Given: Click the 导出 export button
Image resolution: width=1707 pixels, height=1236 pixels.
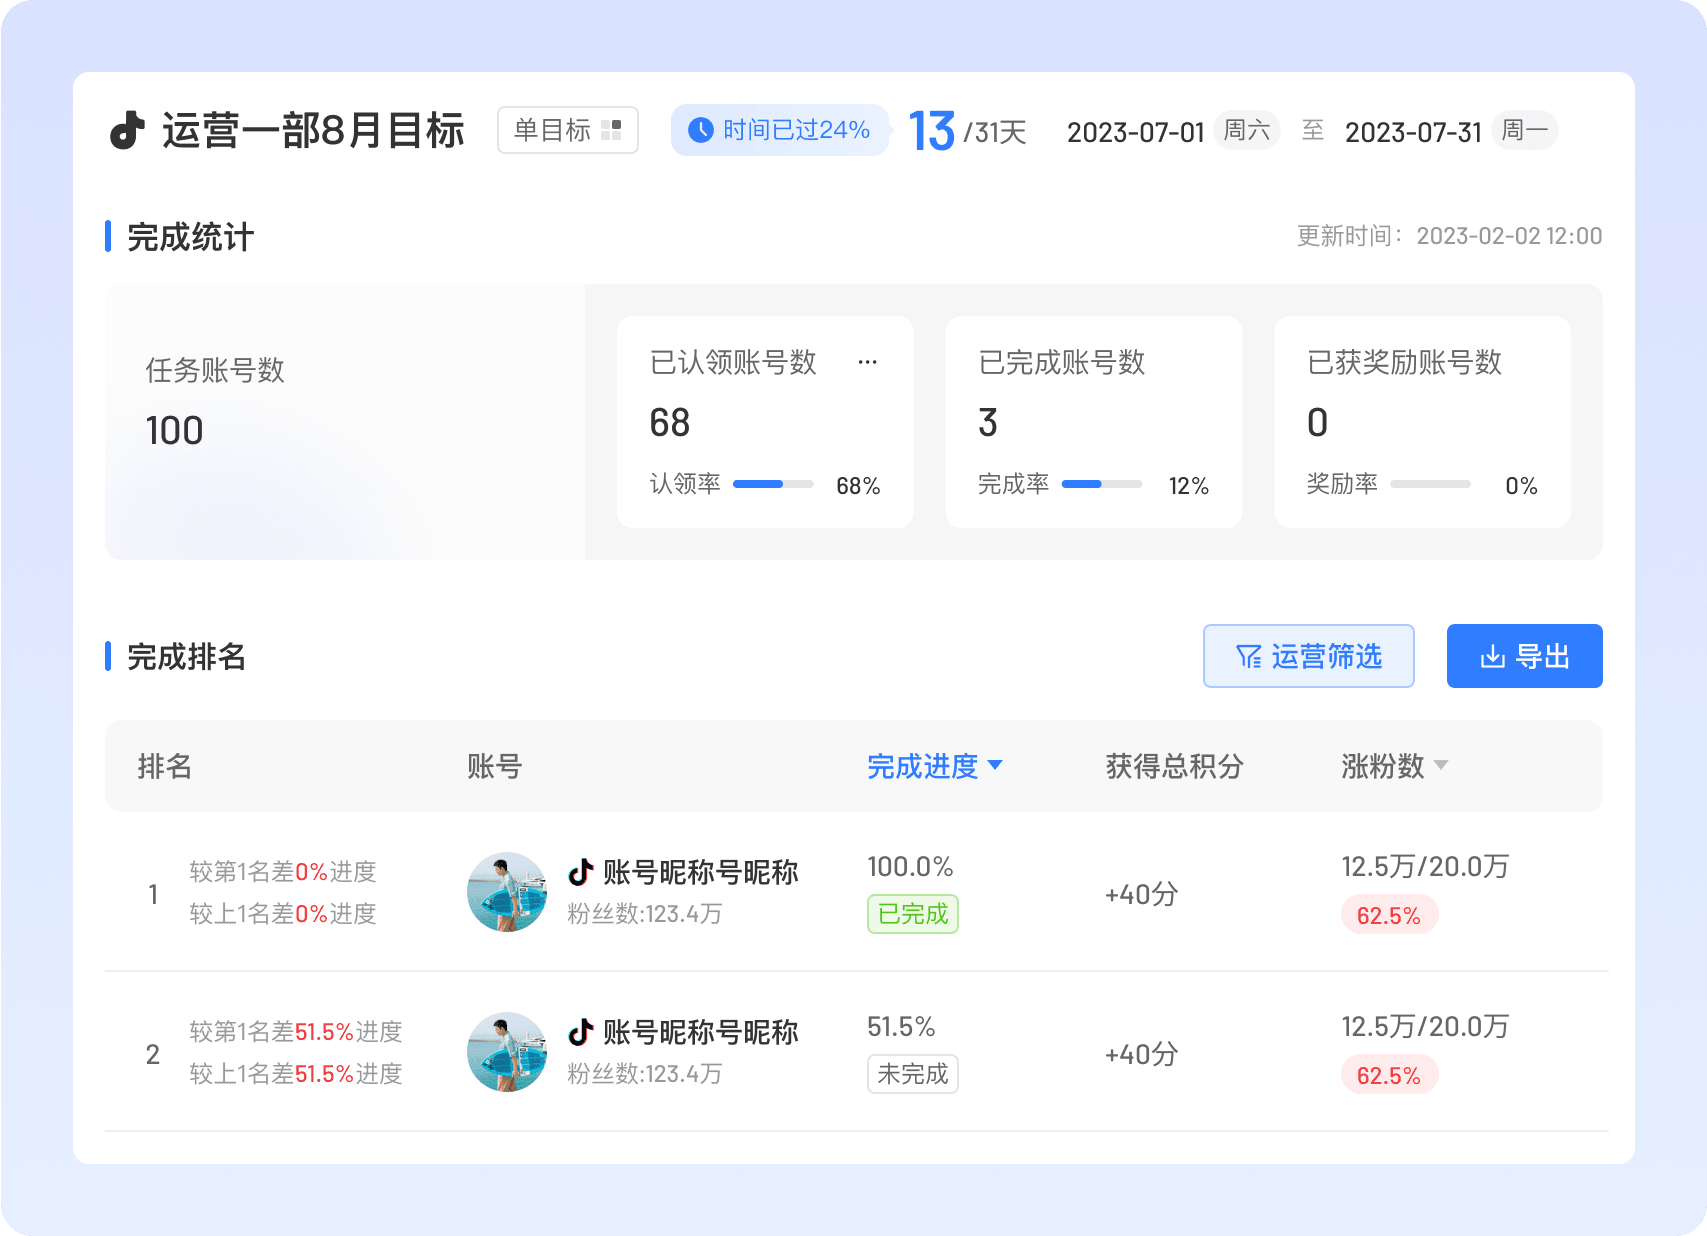Looking at the screenshot, I should point(1524,656).
